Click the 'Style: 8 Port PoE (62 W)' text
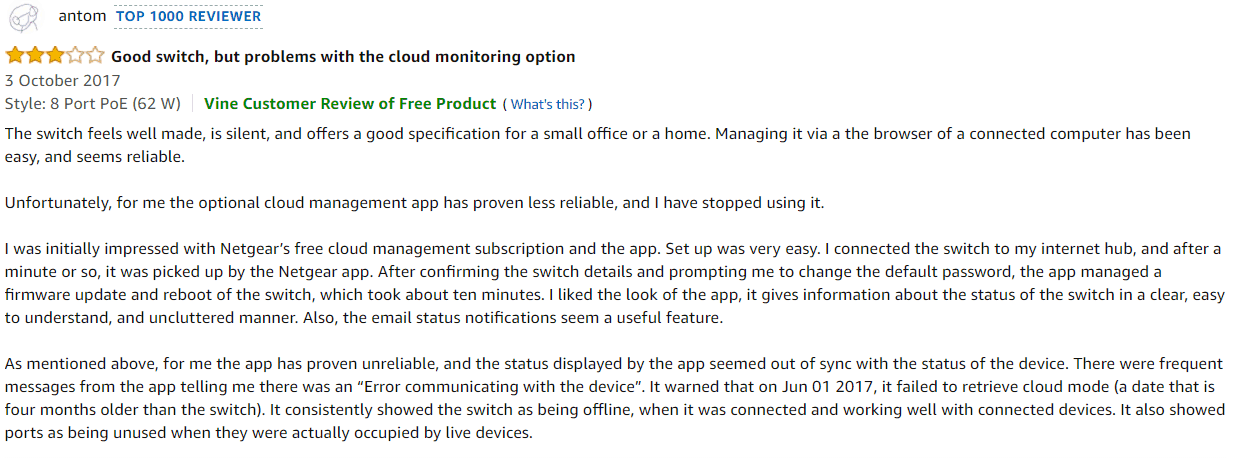Screen dimensions: 1239x461 [x=92, y=103]
